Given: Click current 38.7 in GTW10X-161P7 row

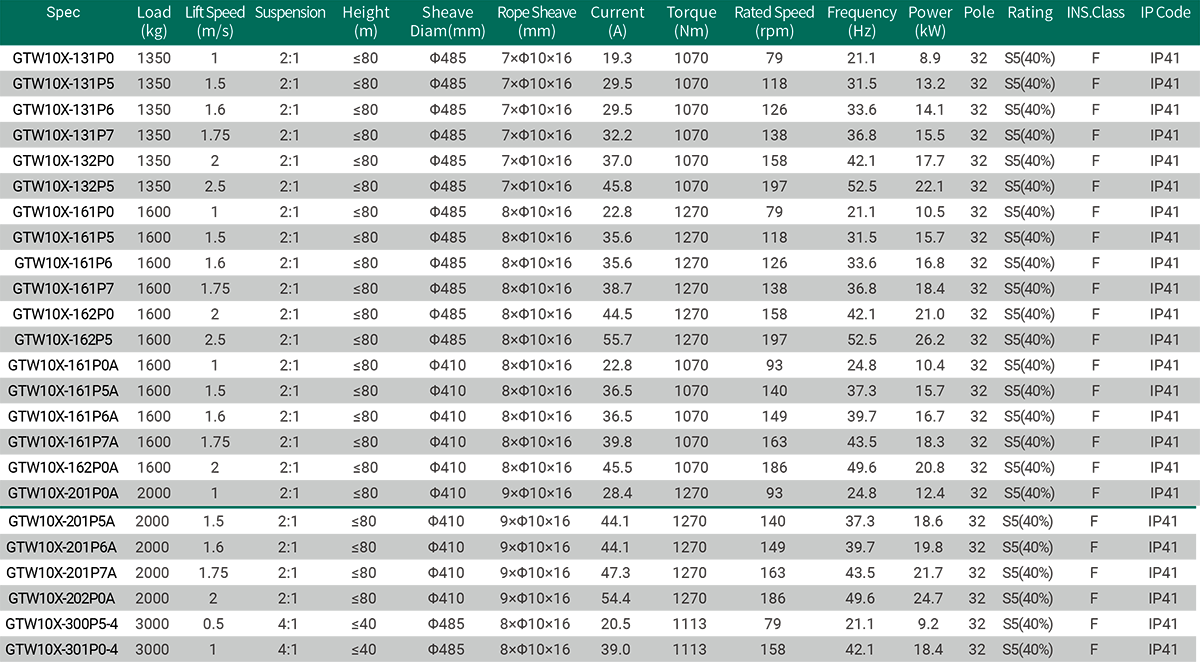Looking at the screenshot, I should (x=617, y=288).
